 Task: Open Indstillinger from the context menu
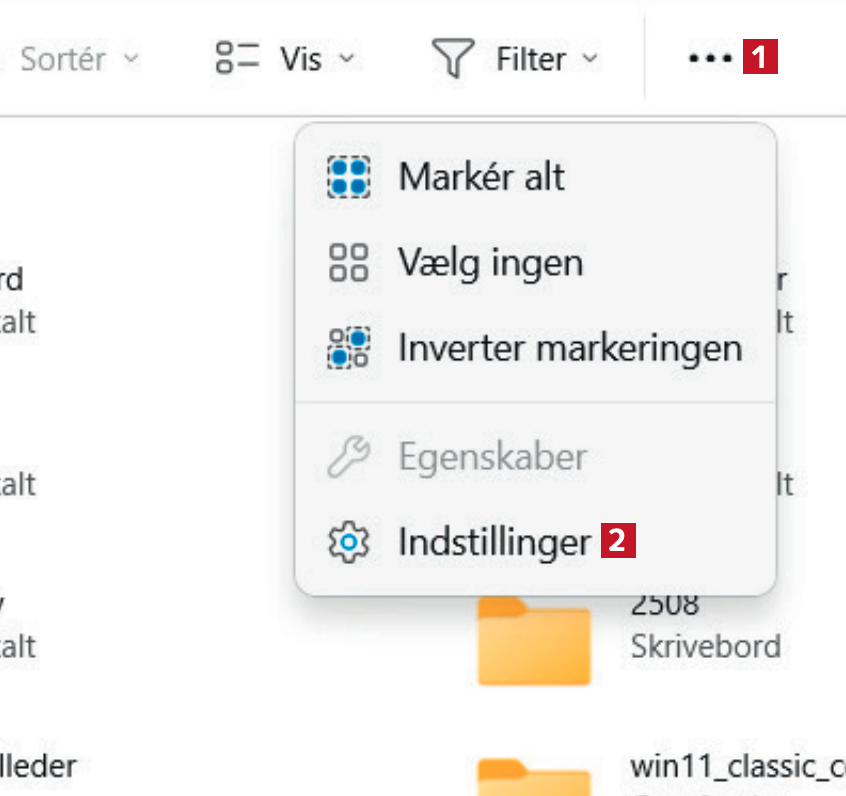tap(494, 543)
